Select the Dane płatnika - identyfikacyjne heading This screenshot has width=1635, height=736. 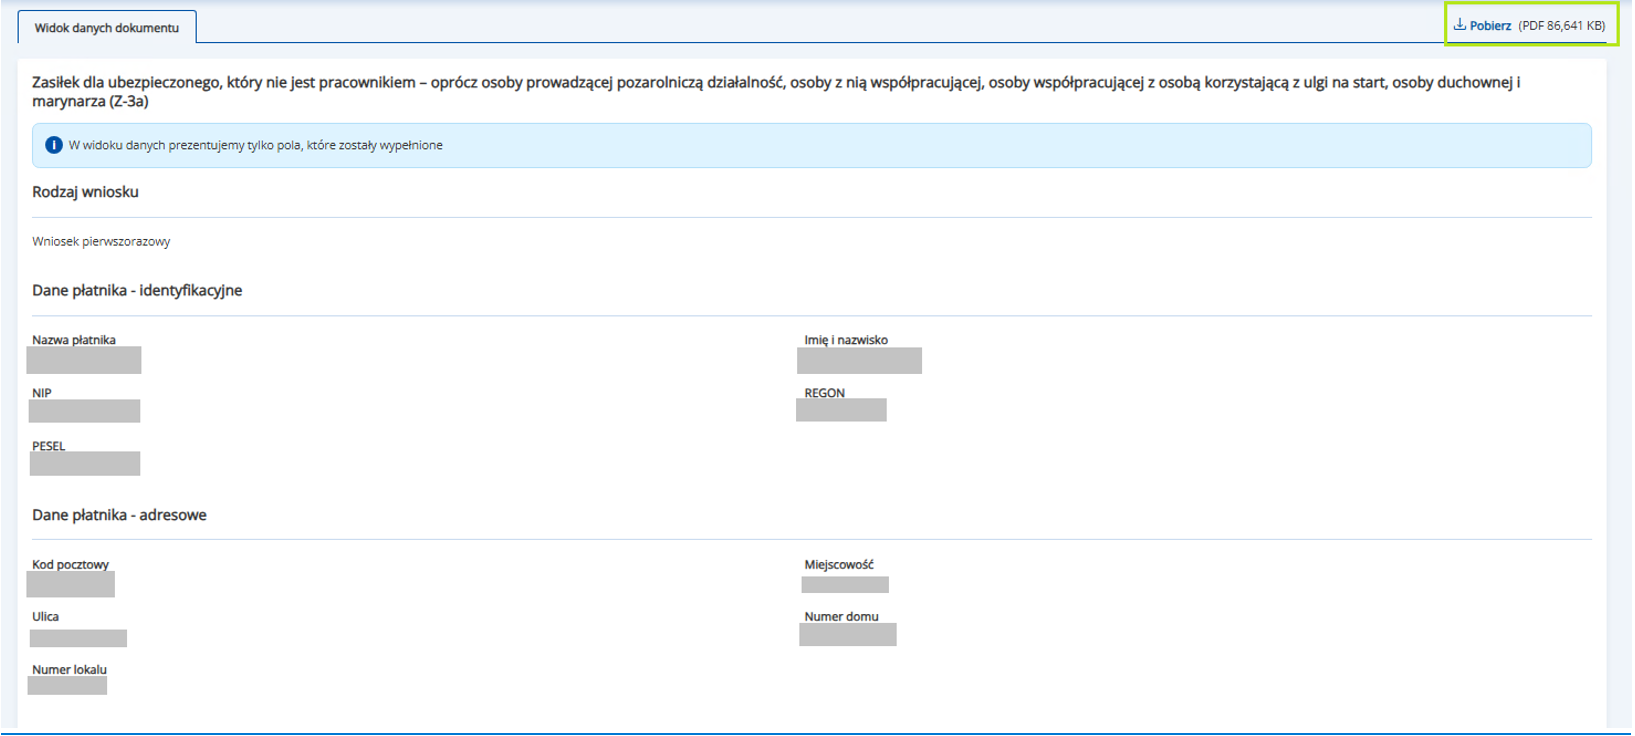[x=137, y=291]
